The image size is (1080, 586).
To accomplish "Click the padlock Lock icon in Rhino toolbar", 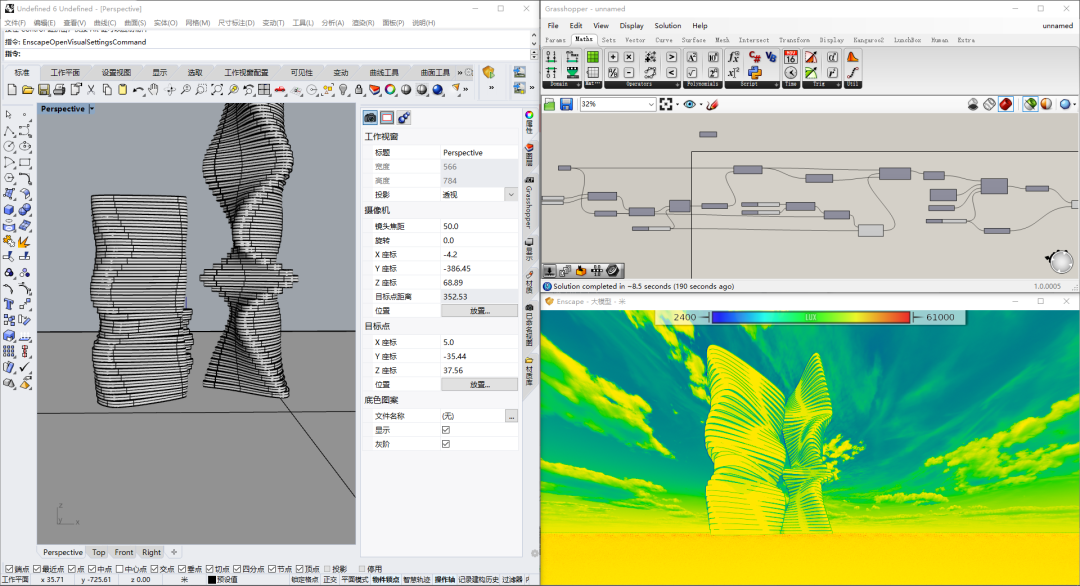I will pos(359,90).
